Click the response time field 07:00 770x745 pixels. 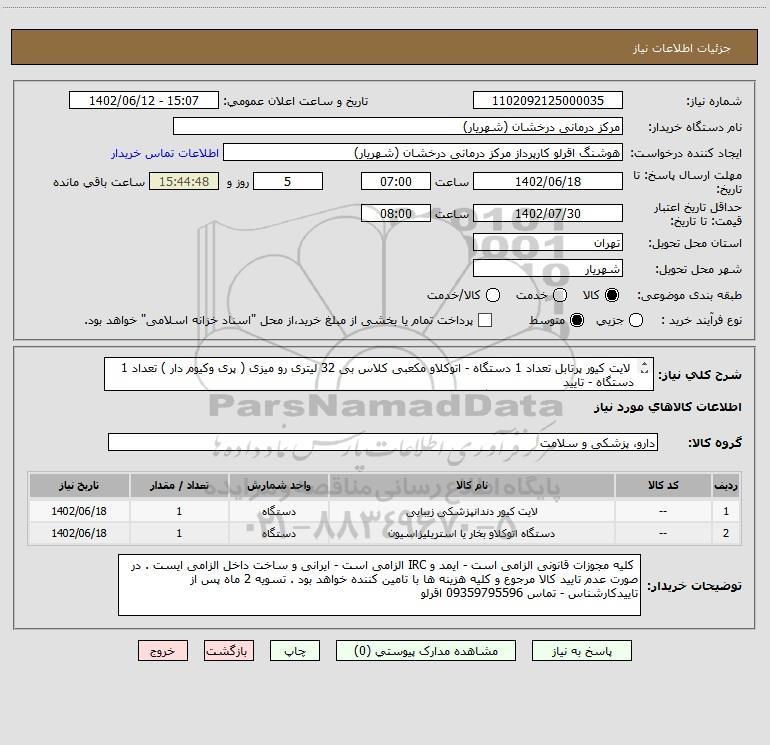coord(396,181)
